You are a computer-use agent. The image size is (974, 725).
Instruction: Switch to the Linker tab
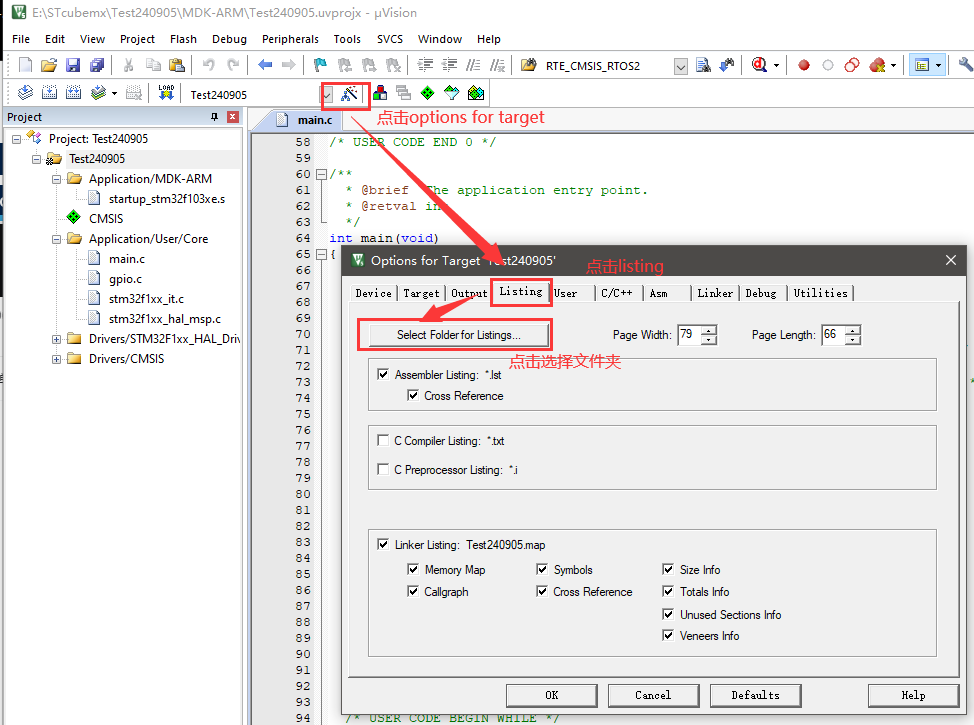tap(715, 293)
